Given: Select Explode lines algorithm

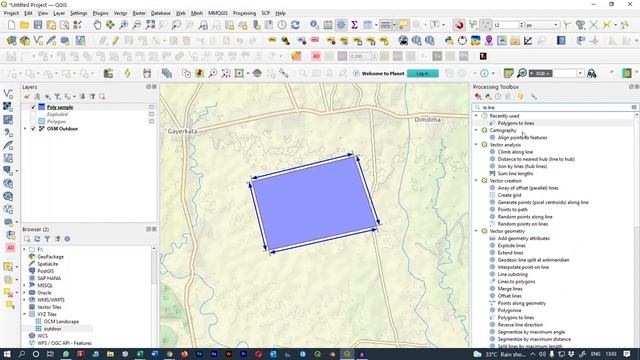Looking at the screenshot, I should tap(511, 245).
